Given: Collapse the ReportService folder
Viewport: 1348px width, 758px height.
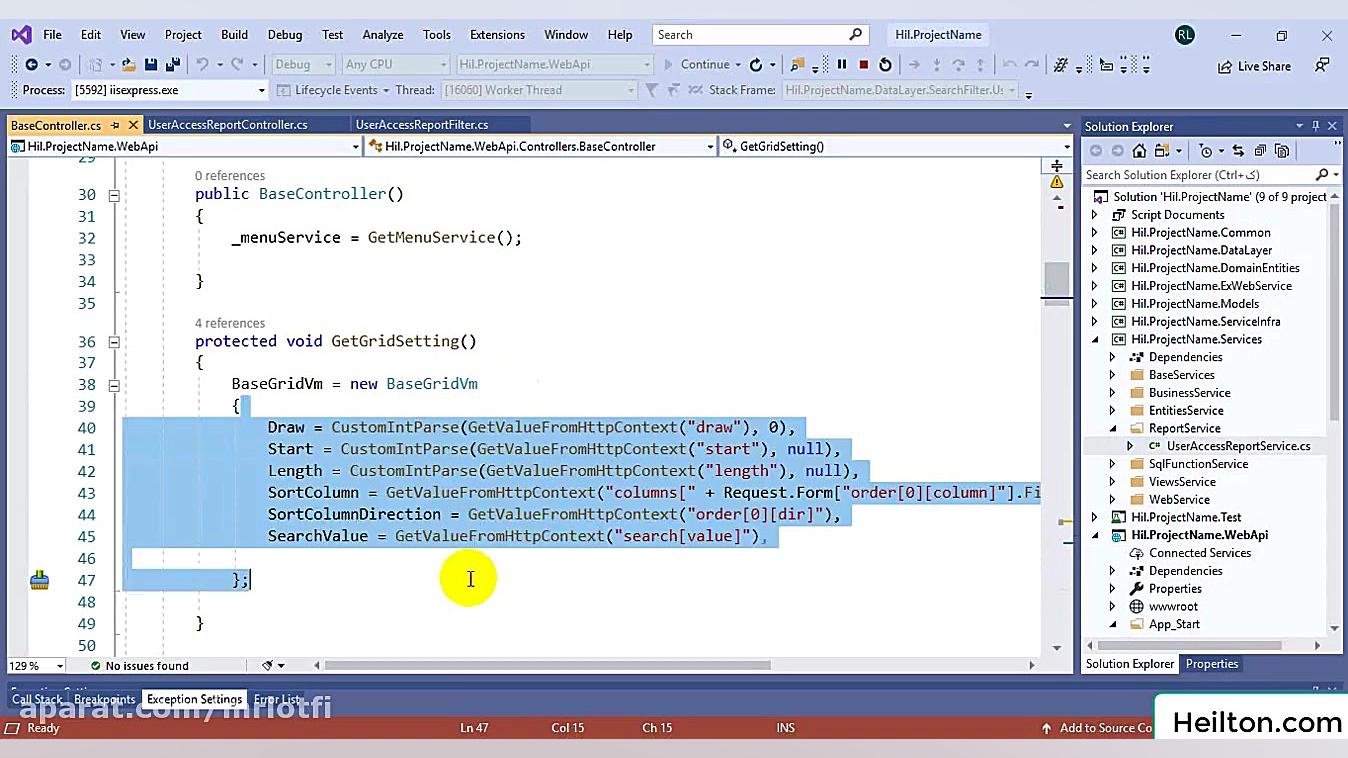Looking at the screenshot, I should coord(1112,429).
